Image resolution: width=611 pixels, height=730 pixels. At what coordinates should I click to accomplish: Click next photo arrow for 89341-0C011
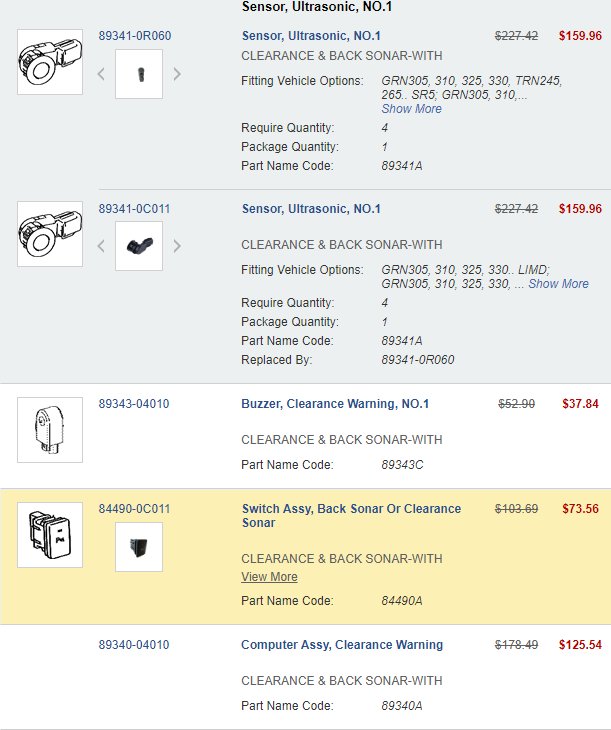177,246
